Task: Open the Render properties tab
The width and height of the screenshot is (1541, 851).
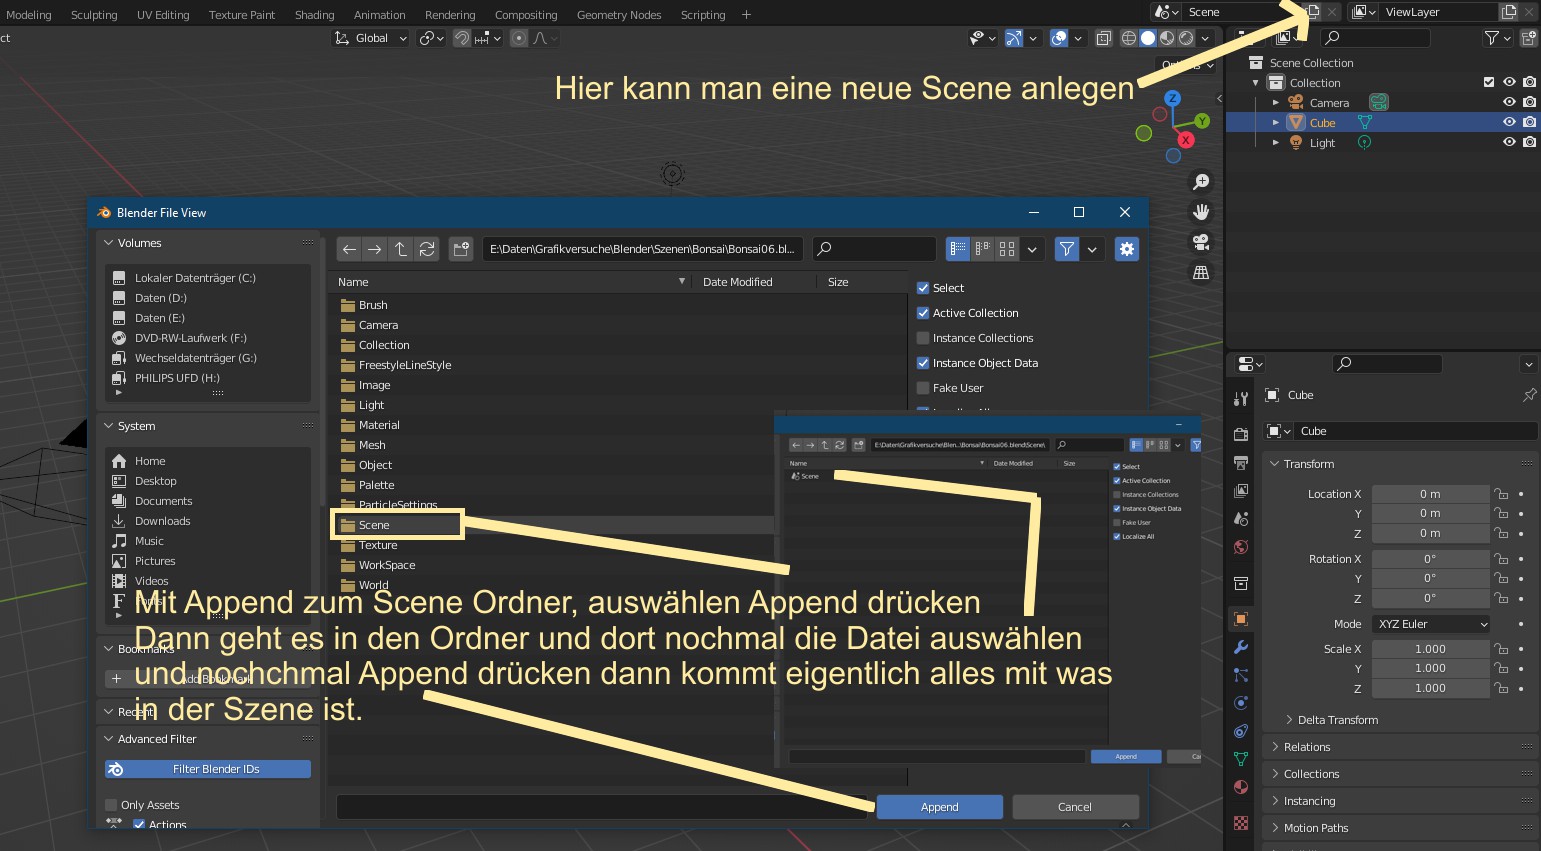Action: [x=1241, y=435]
